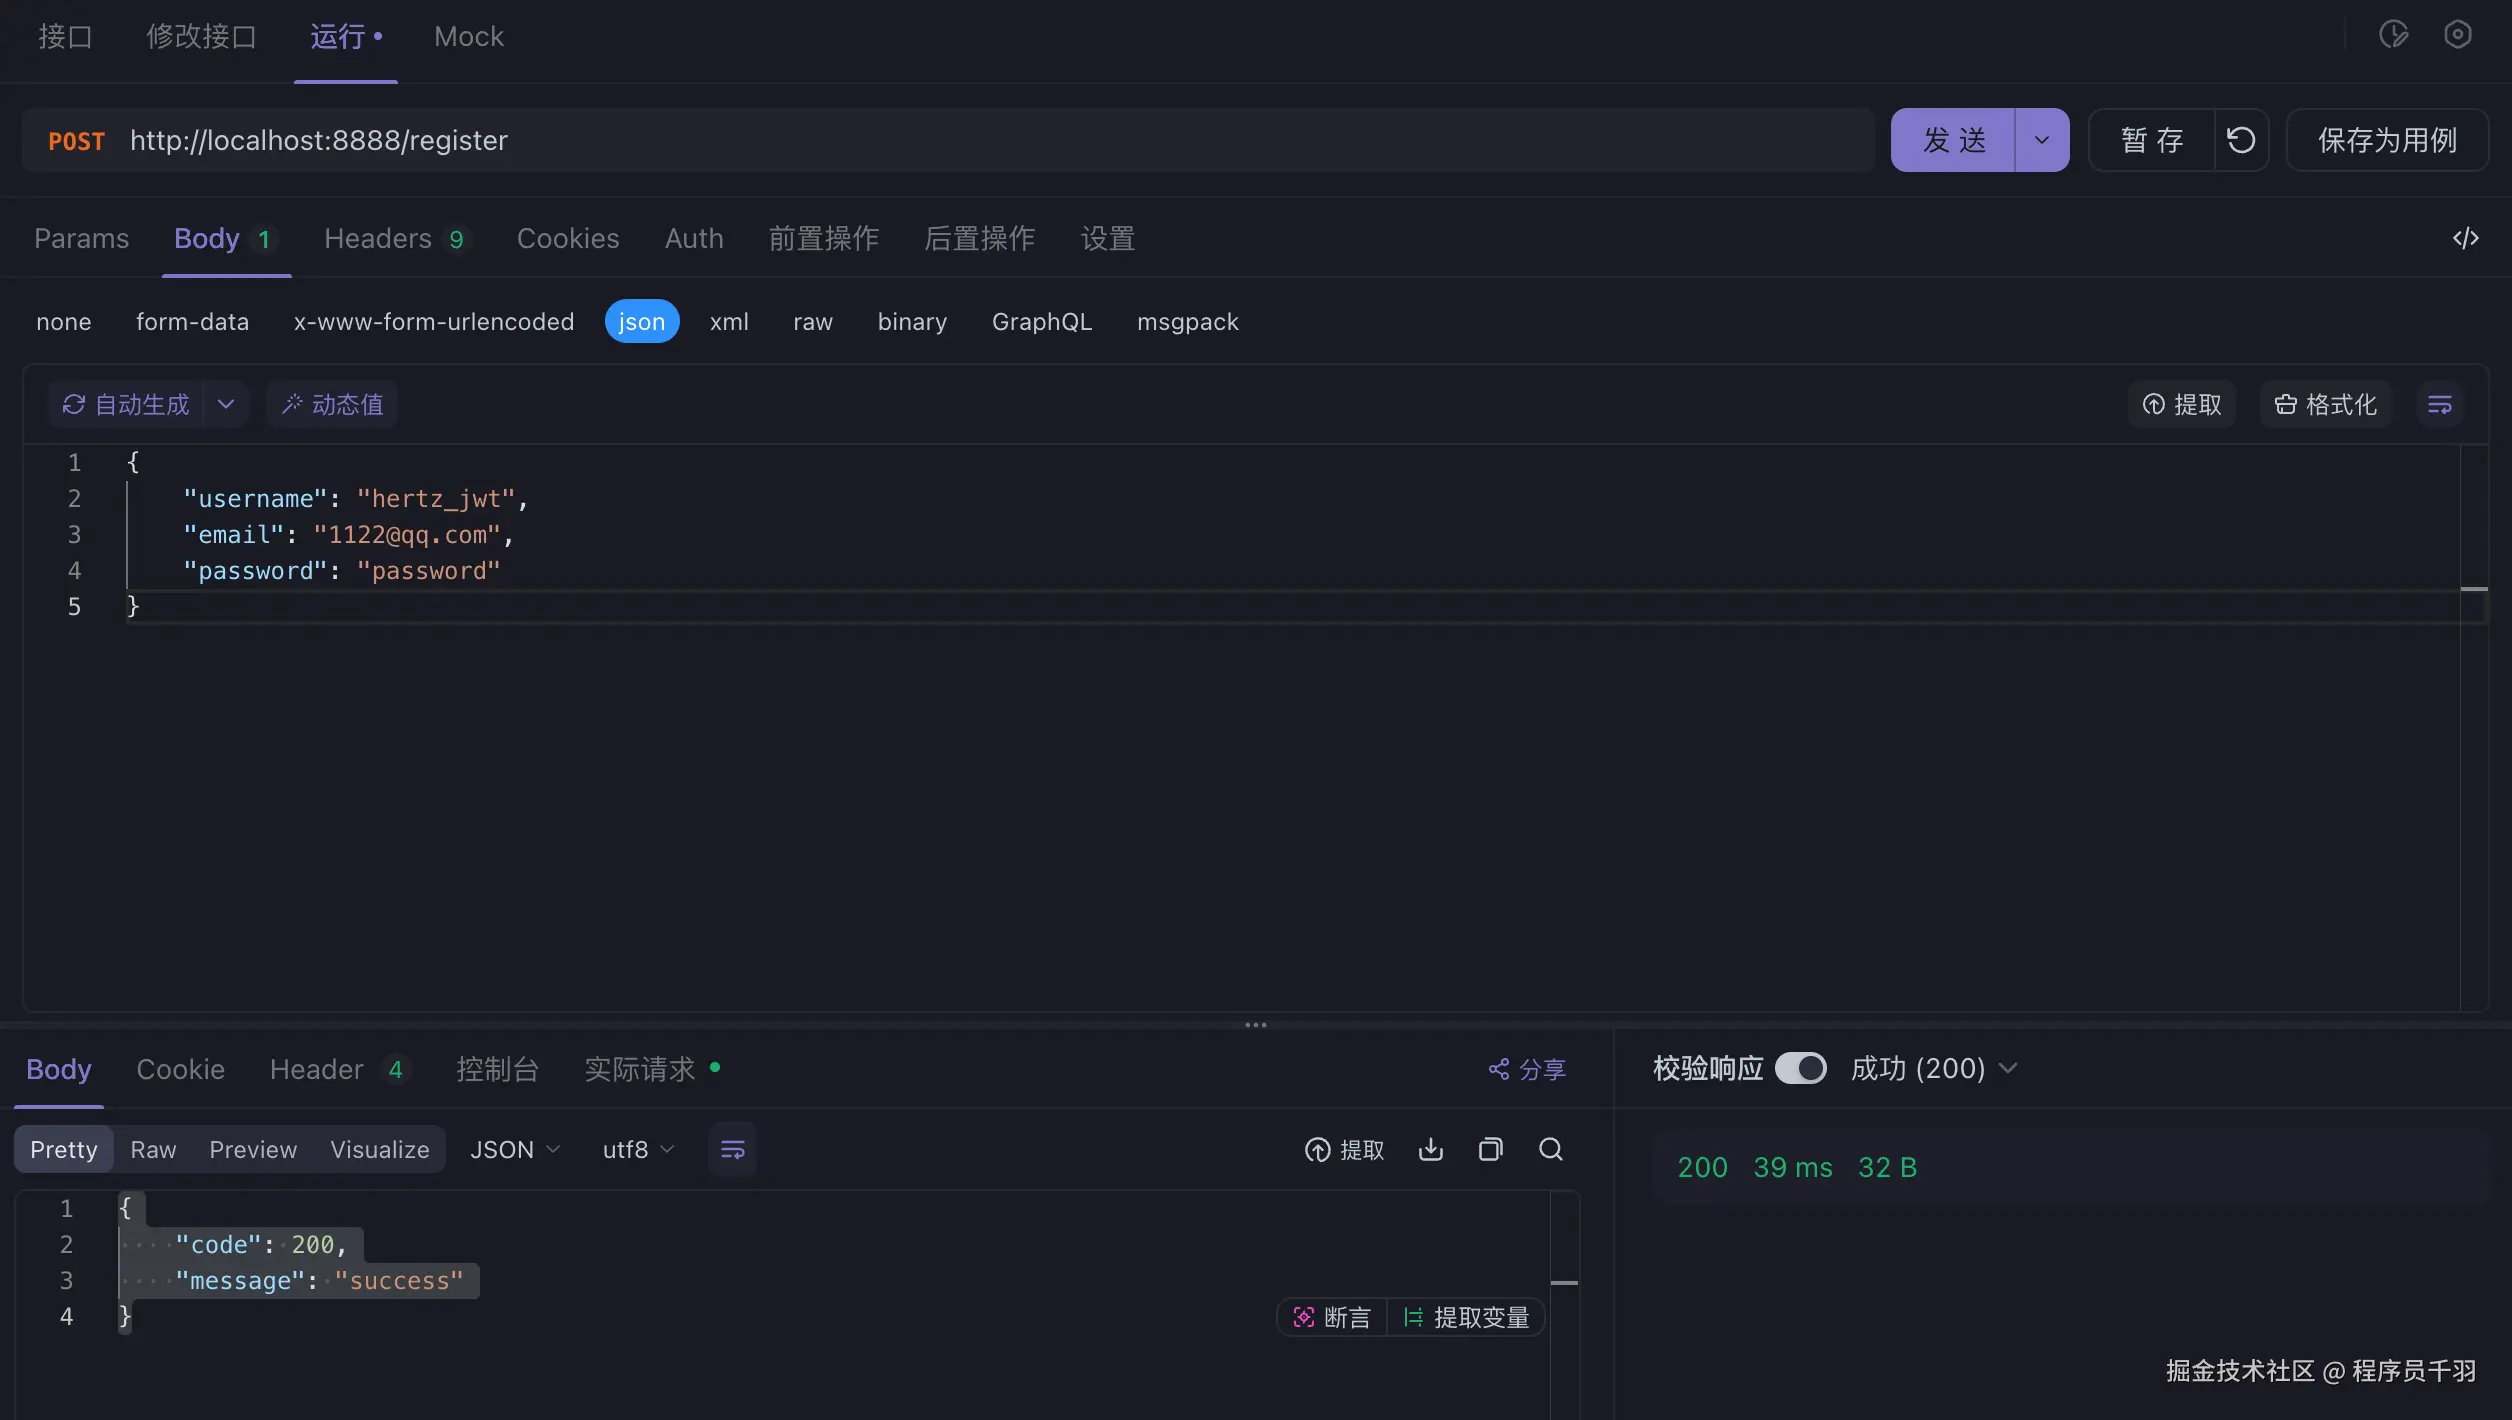Click the settings icon at top right
Screen dimensions: 2512x1420
tap(2457, 35)
